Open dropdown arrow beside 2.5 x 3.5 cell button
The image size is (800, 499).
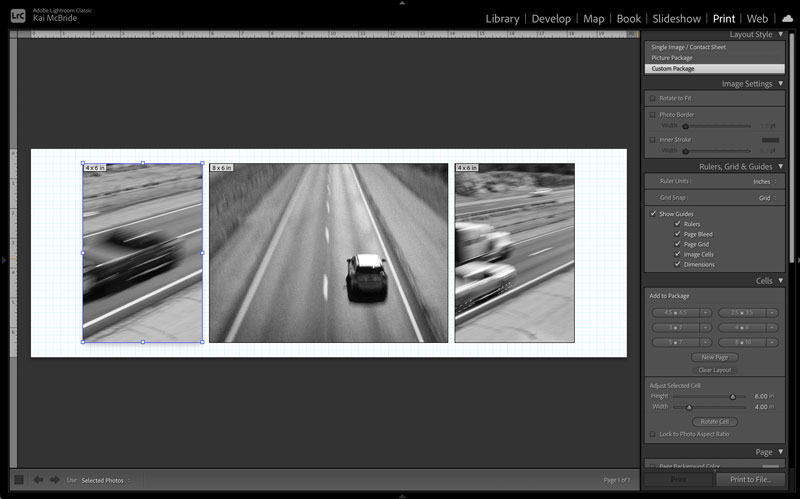click(772, 313)
